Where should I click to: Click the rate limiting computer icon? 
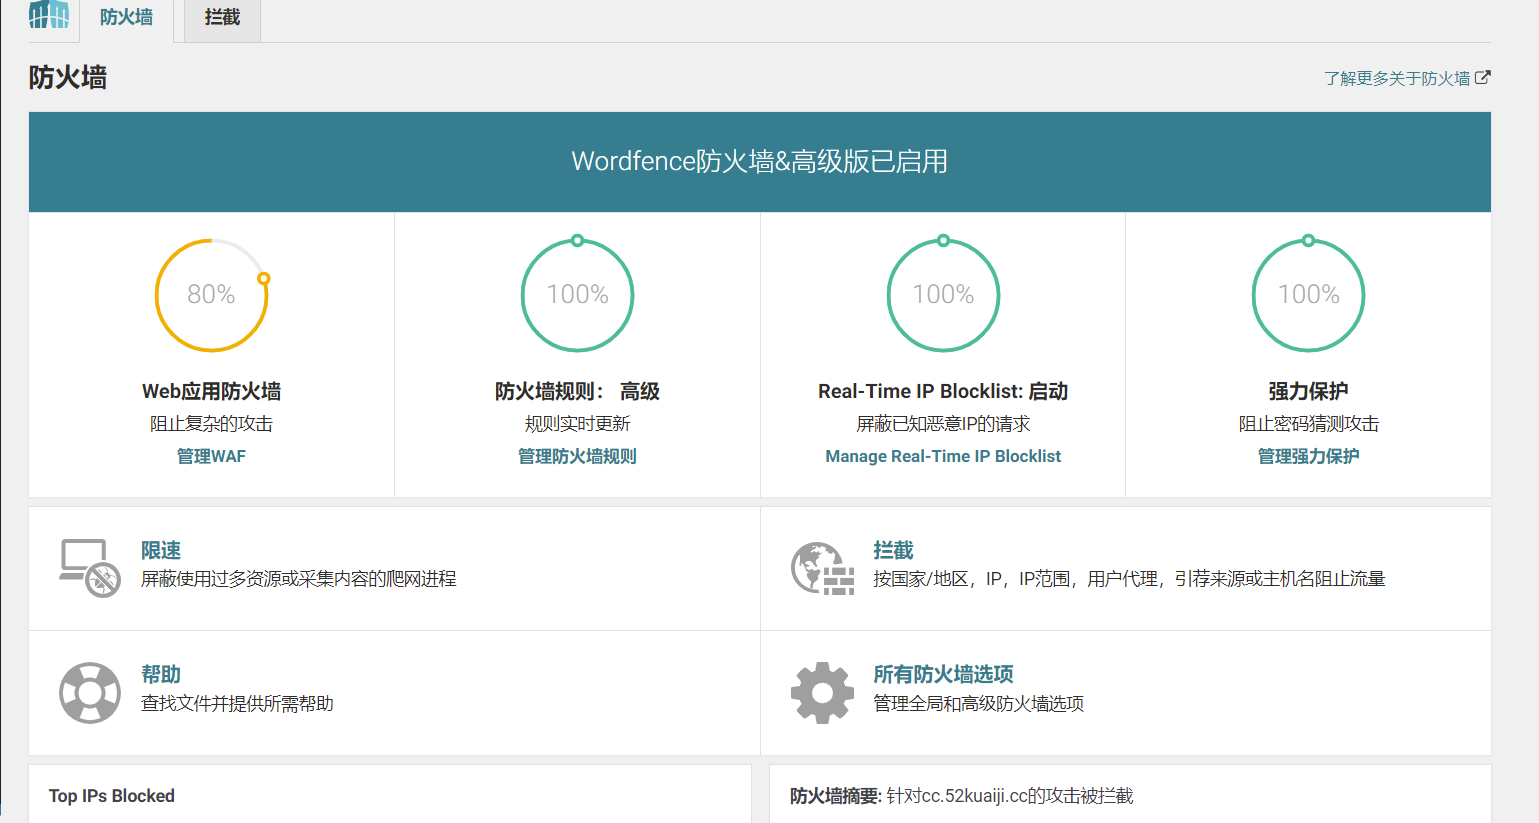pyautogui.click(x=89, y=568)
